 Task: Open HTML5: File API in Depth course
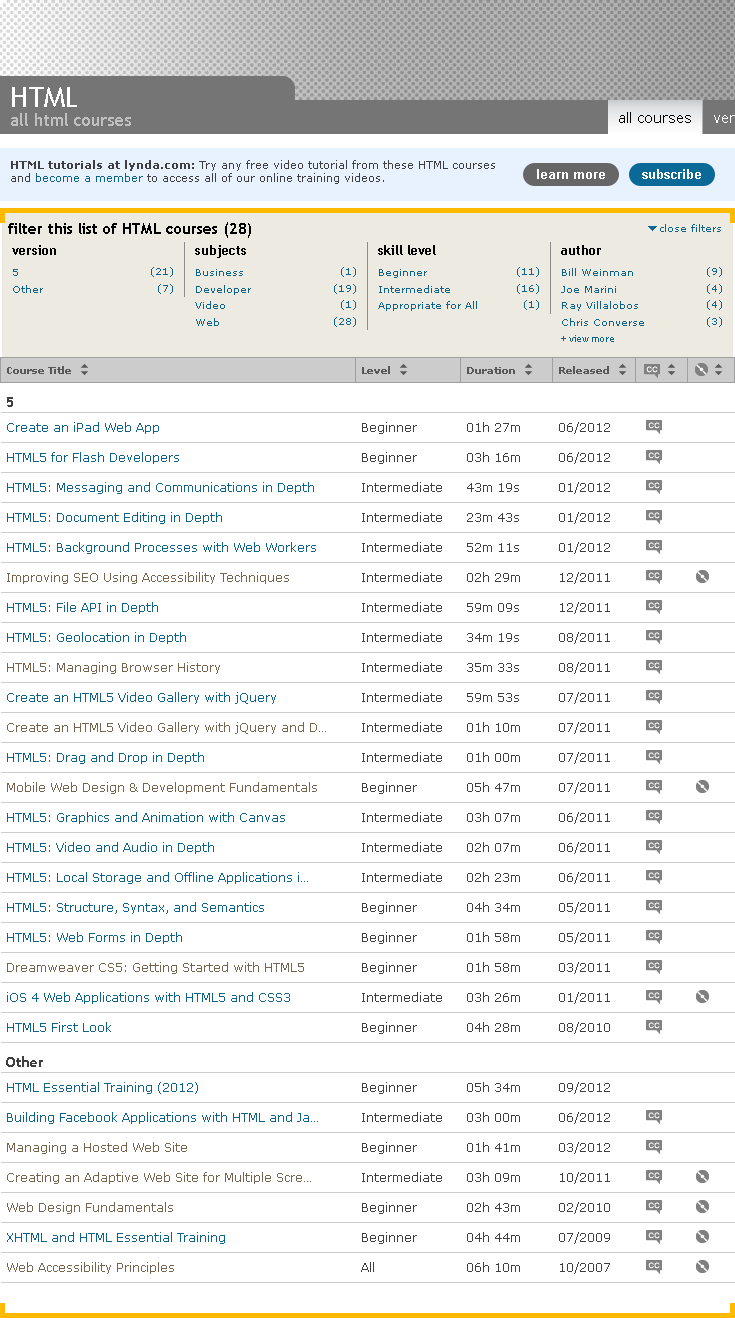82,607
